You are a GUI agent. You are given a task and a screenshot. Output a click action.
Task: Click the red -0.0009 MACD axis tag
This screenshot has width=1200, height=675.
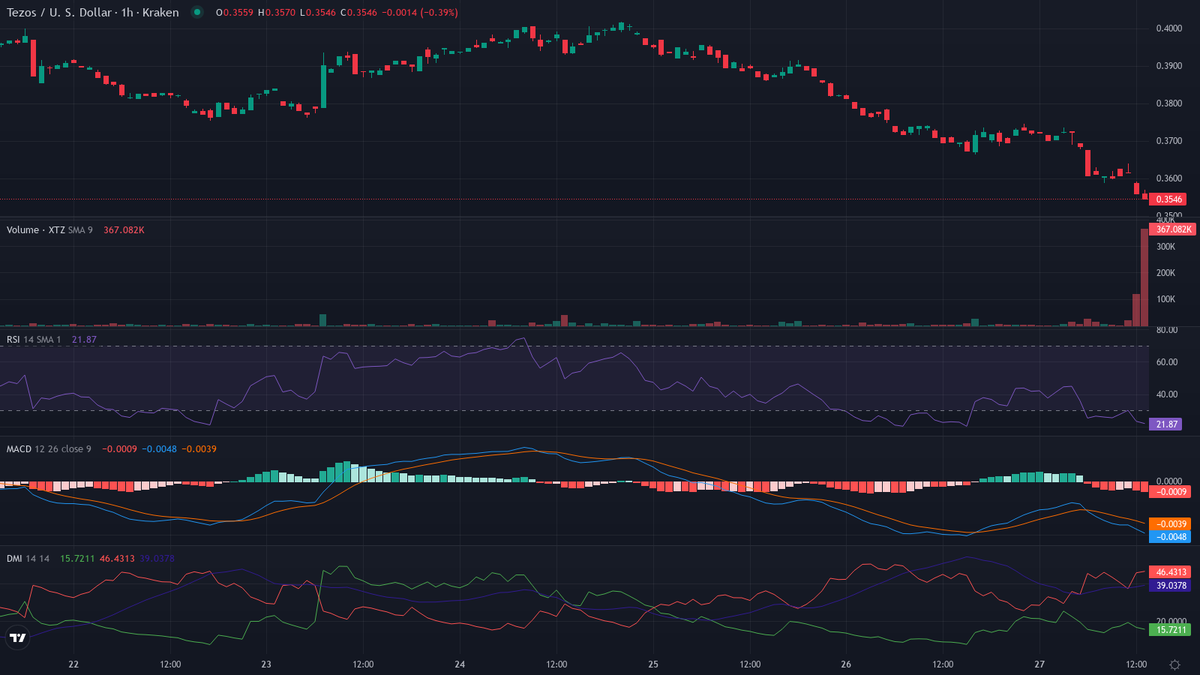pos(1170,492)
